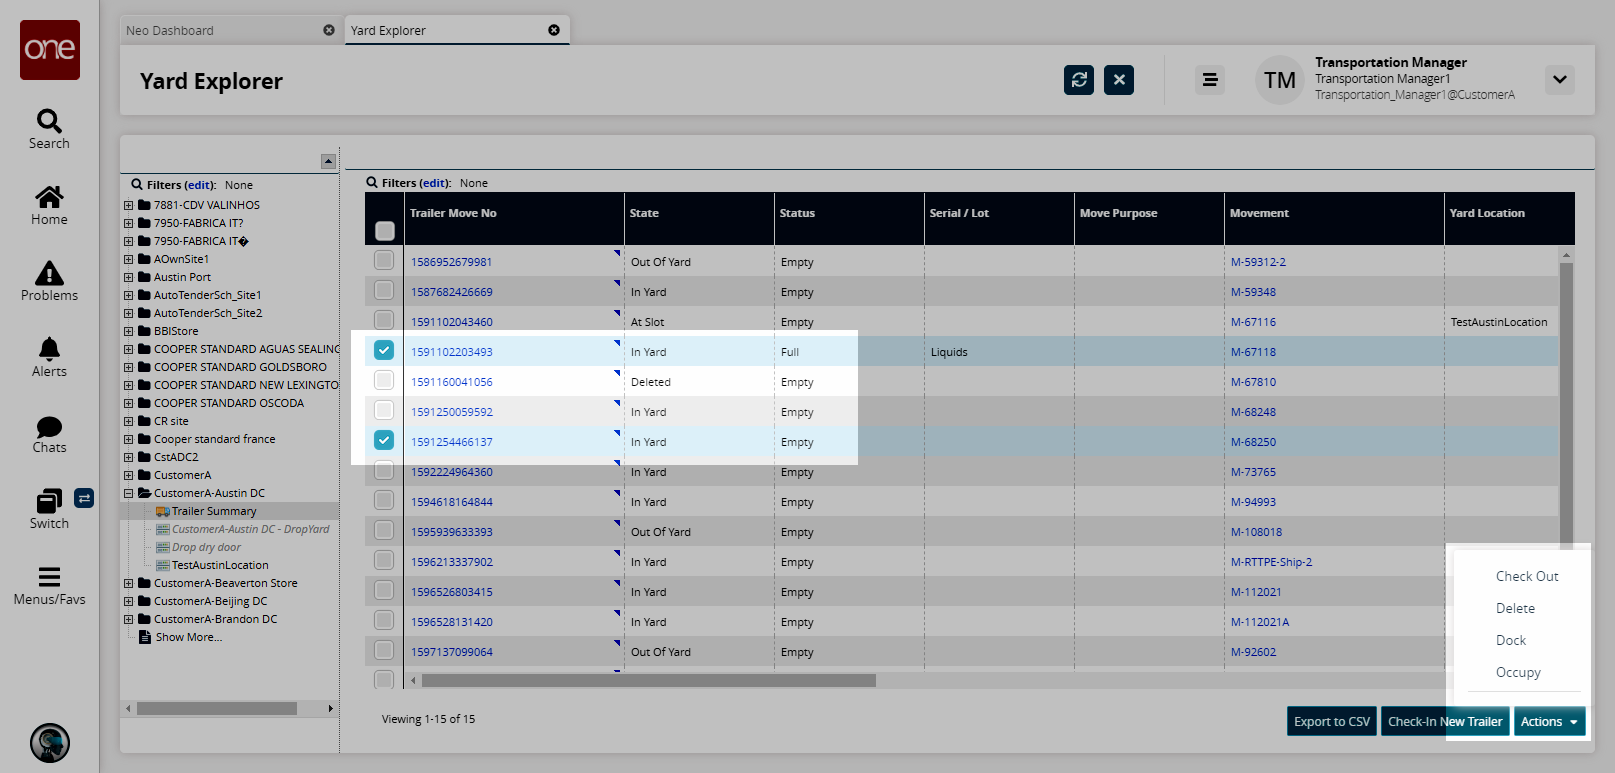Image resolution: width=1615 pixels, height=773 pixels.
Task: Refresh the Yard Explorer page
Action: tap(1078, 80)
